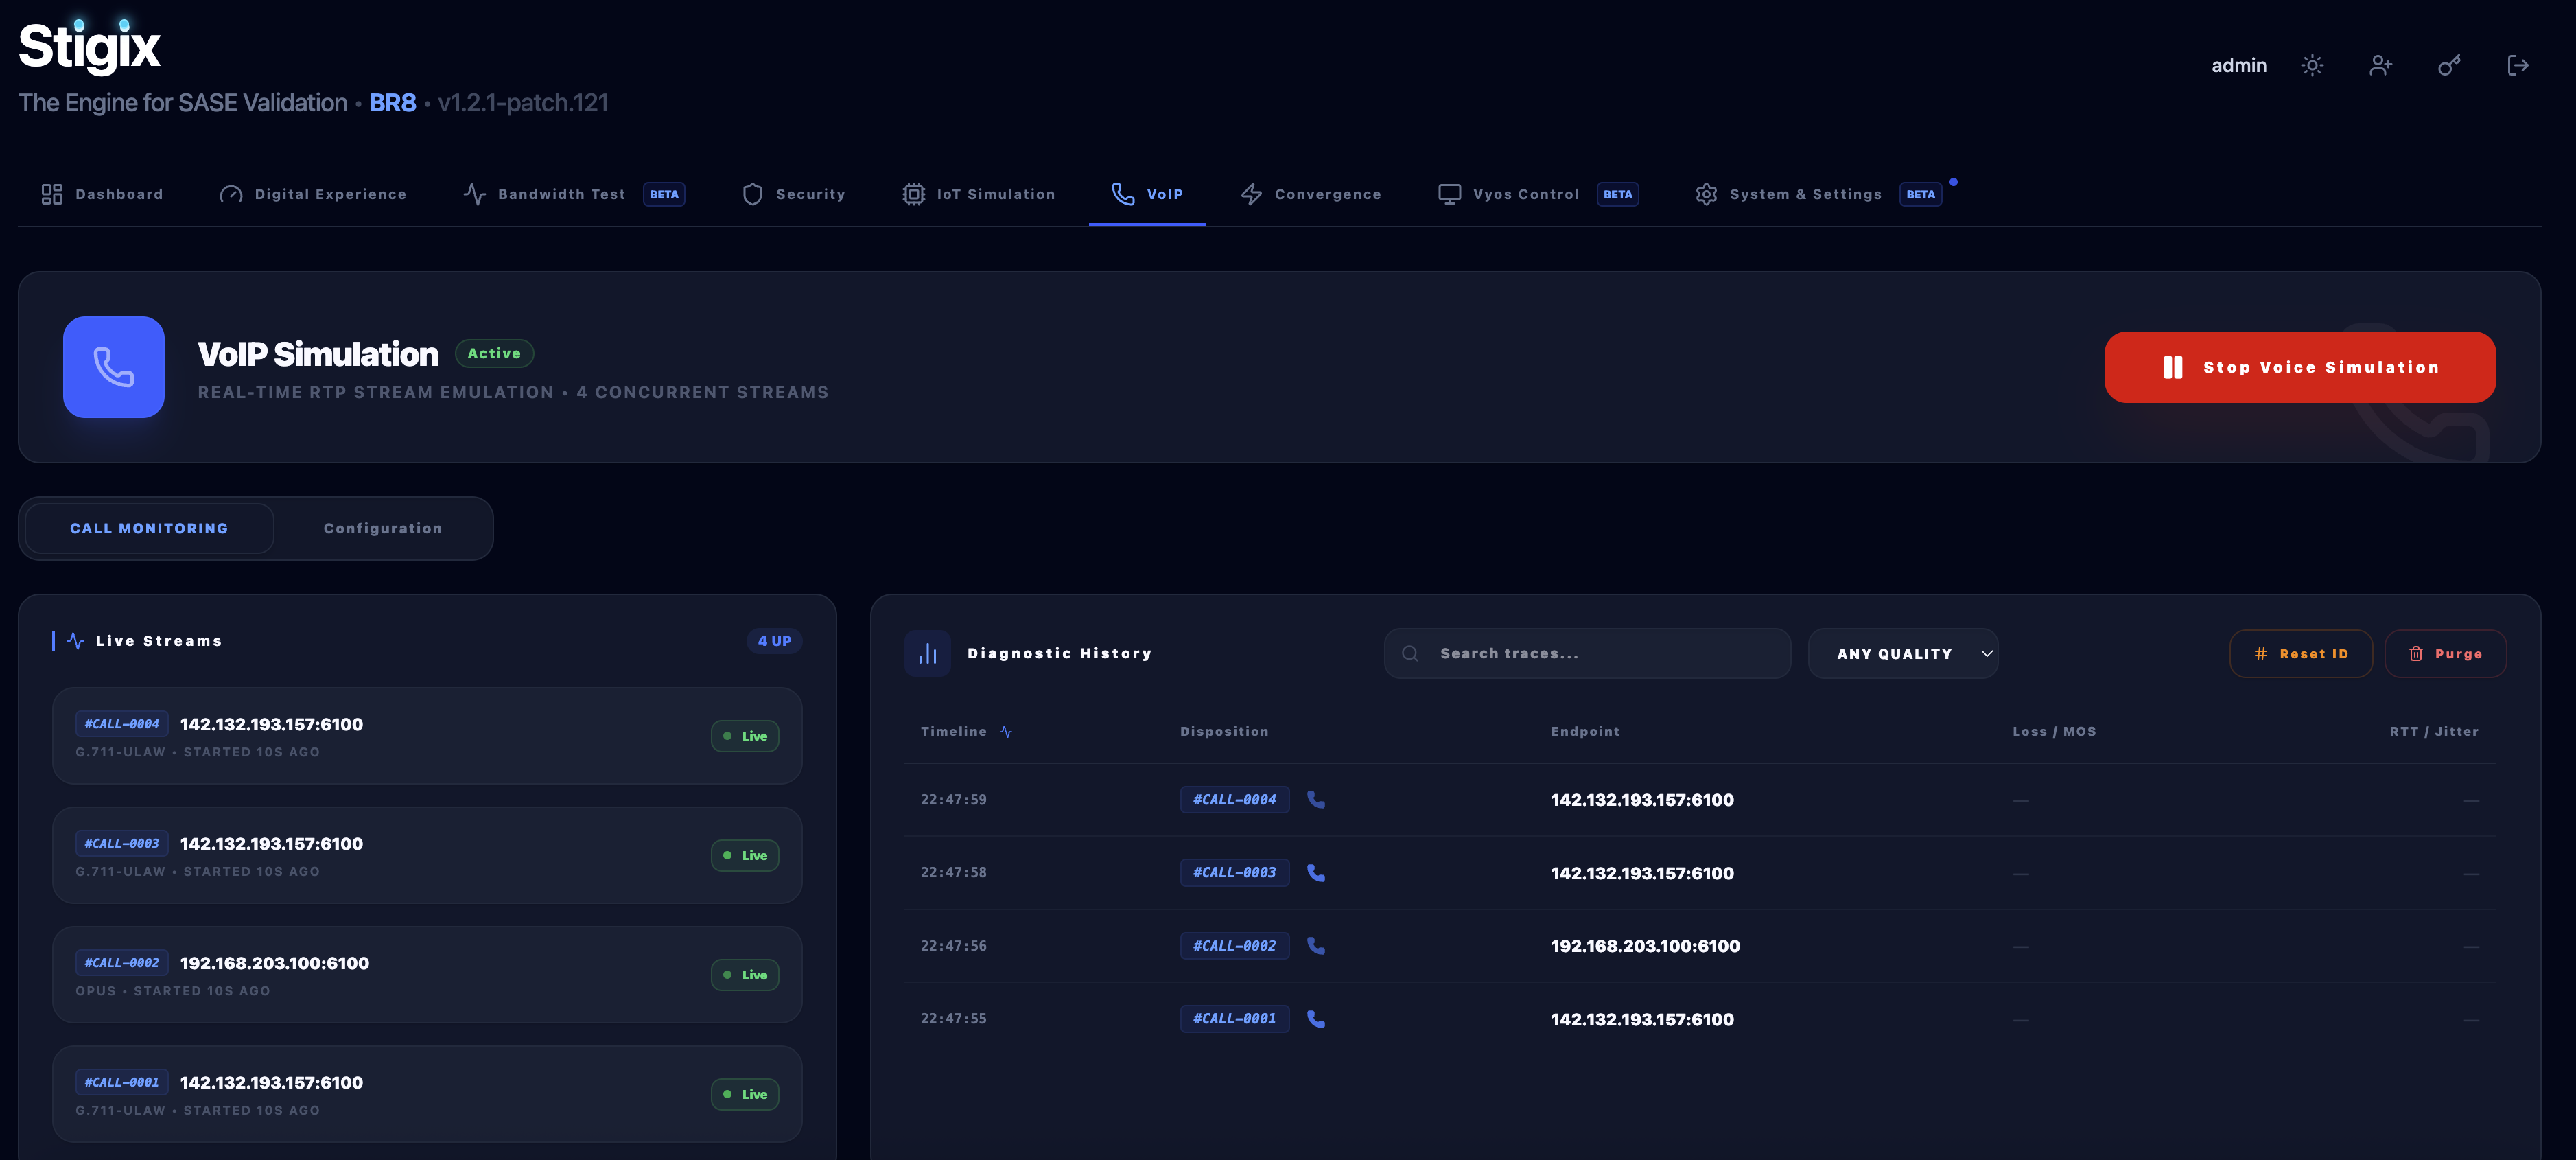The height and width of the screenshot is (1160, 2576).
Task: Click the Convergence lightning icon
Action: tap(1250, 194)
